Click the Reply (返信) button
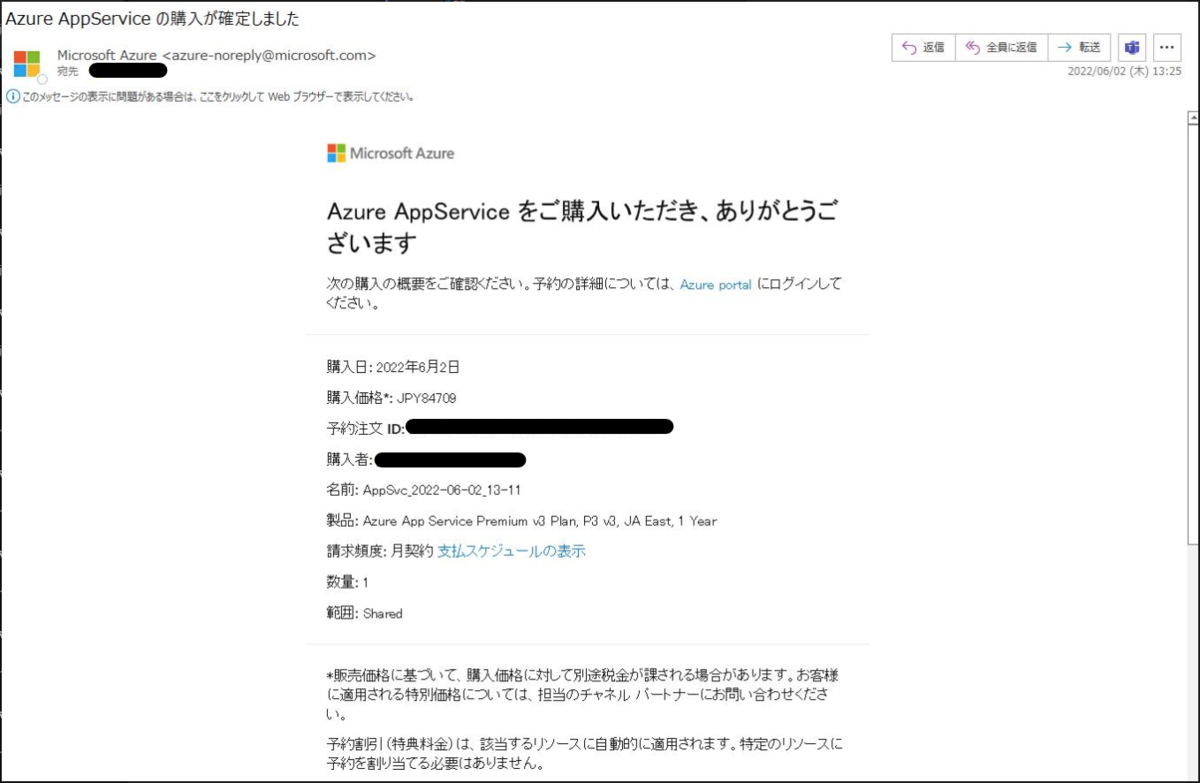 tap(923, 47)
